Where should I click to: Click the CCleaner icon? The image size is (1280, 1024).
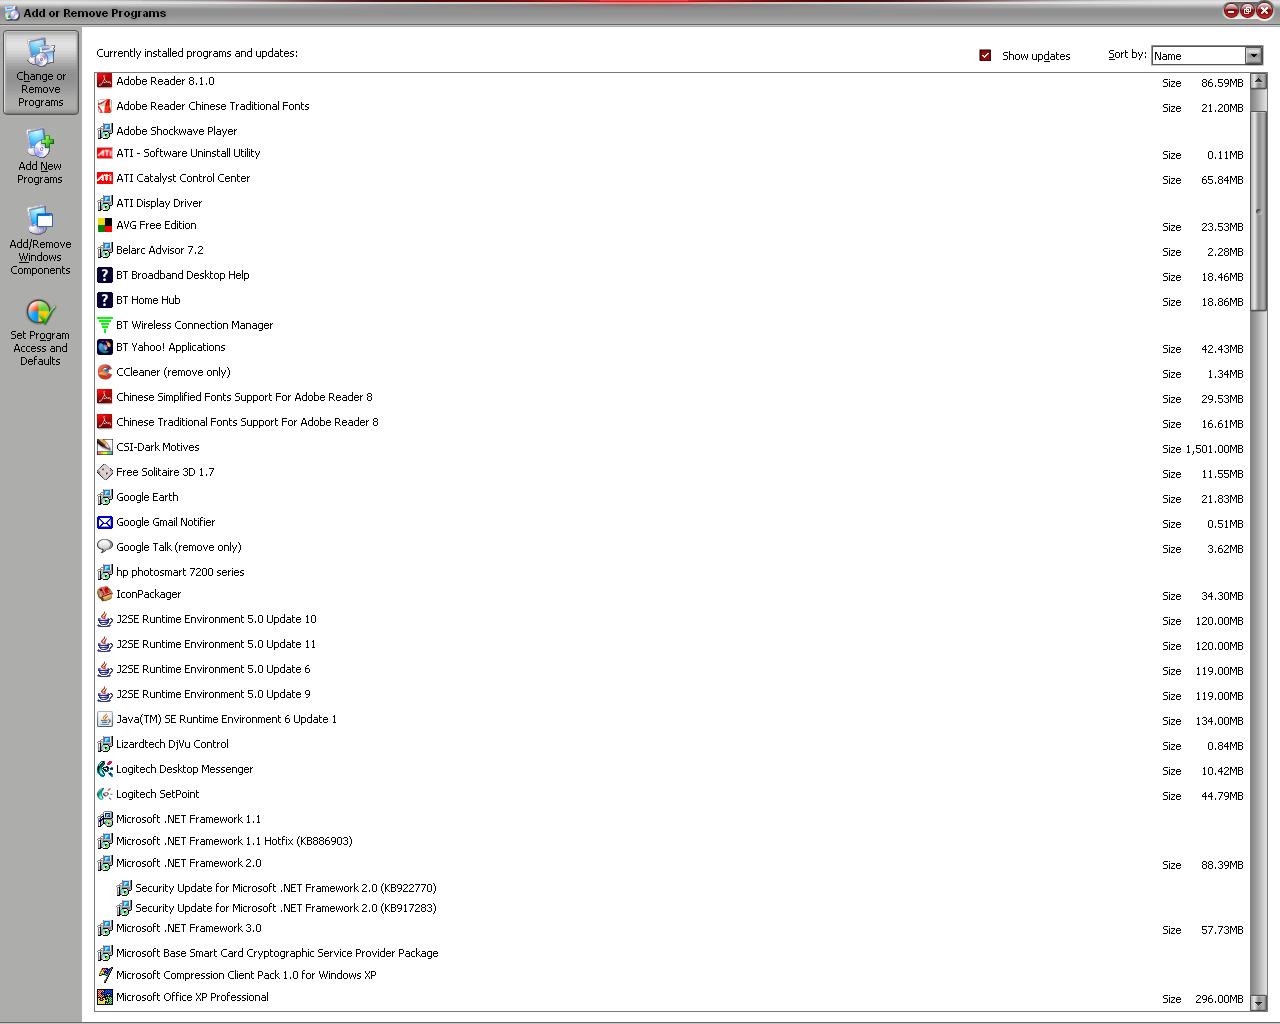point(104,372)
